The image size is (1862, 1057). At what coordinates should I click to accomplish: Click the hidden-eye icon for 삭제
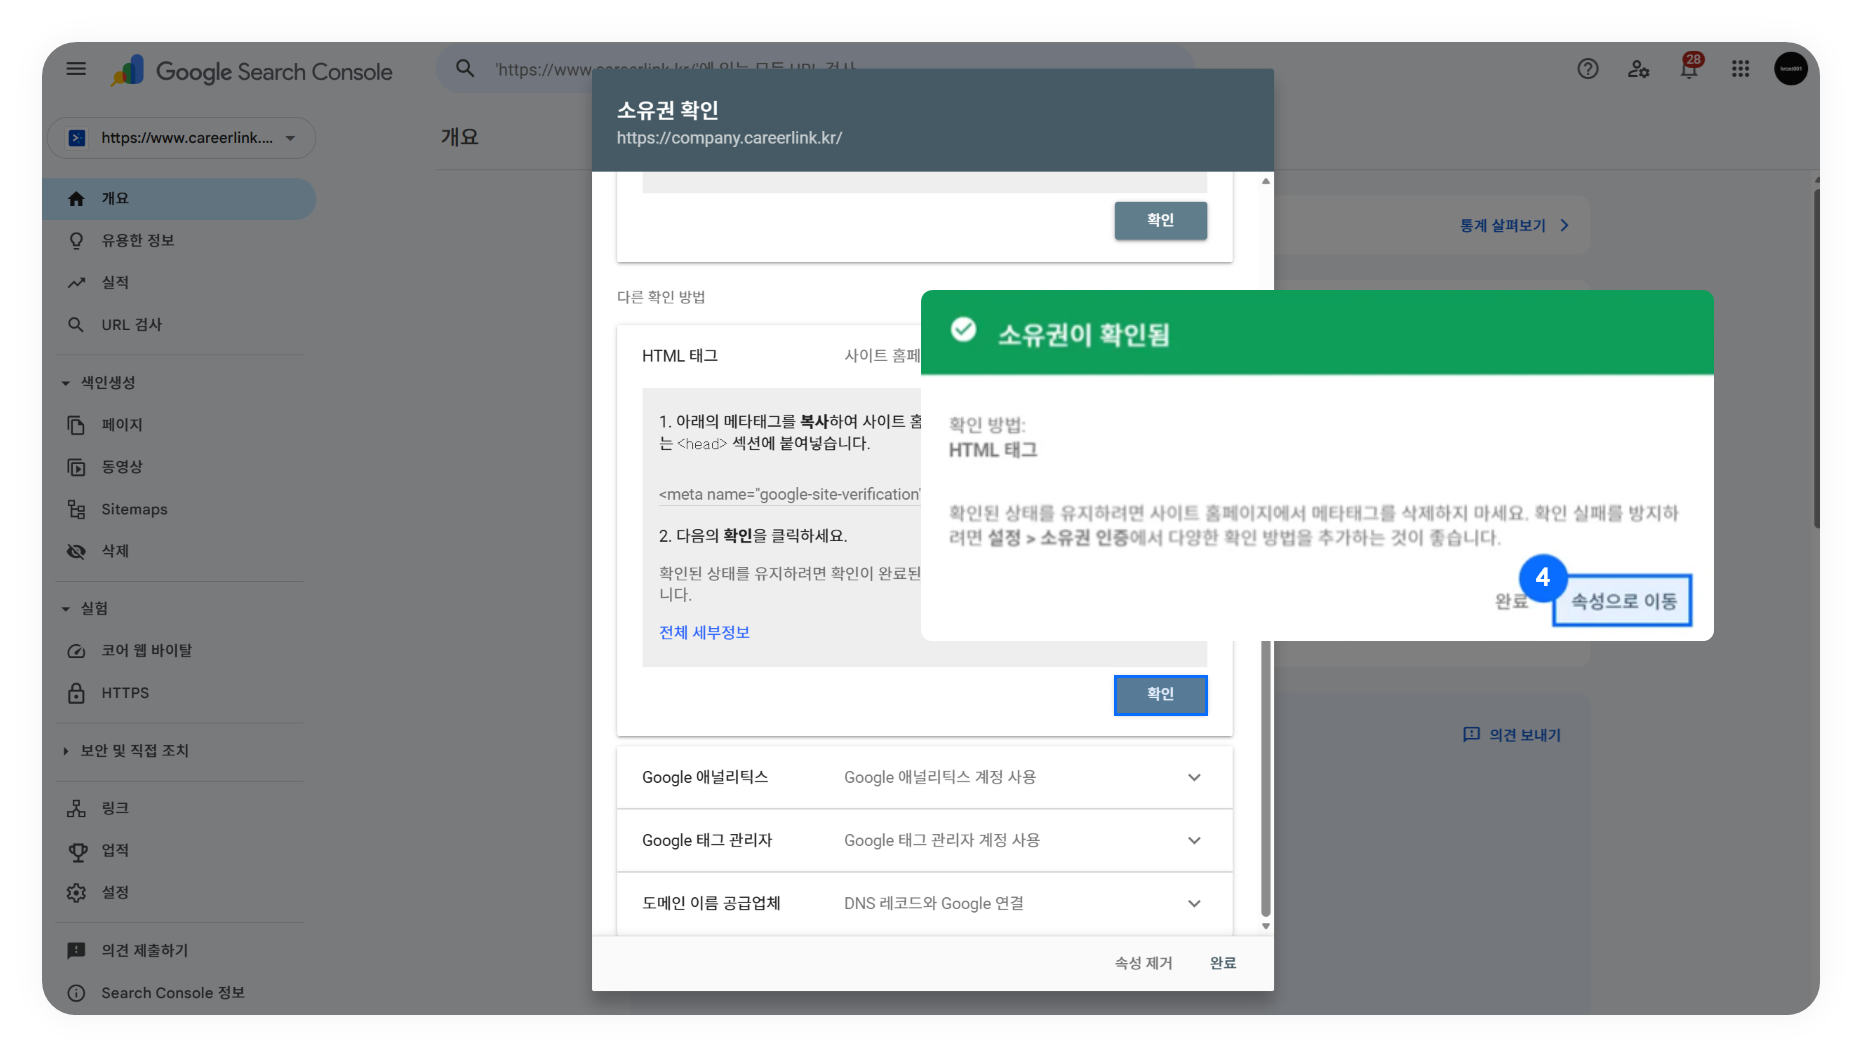76,551
